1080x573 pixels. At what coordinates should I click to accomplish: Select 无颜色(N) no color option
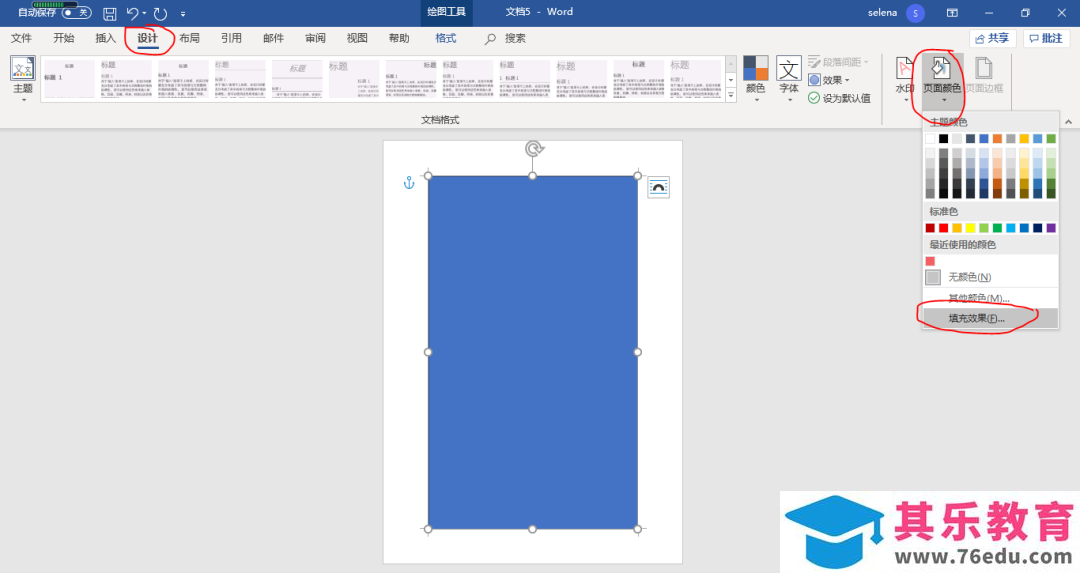pyautogui.click(x=990, y=277)
